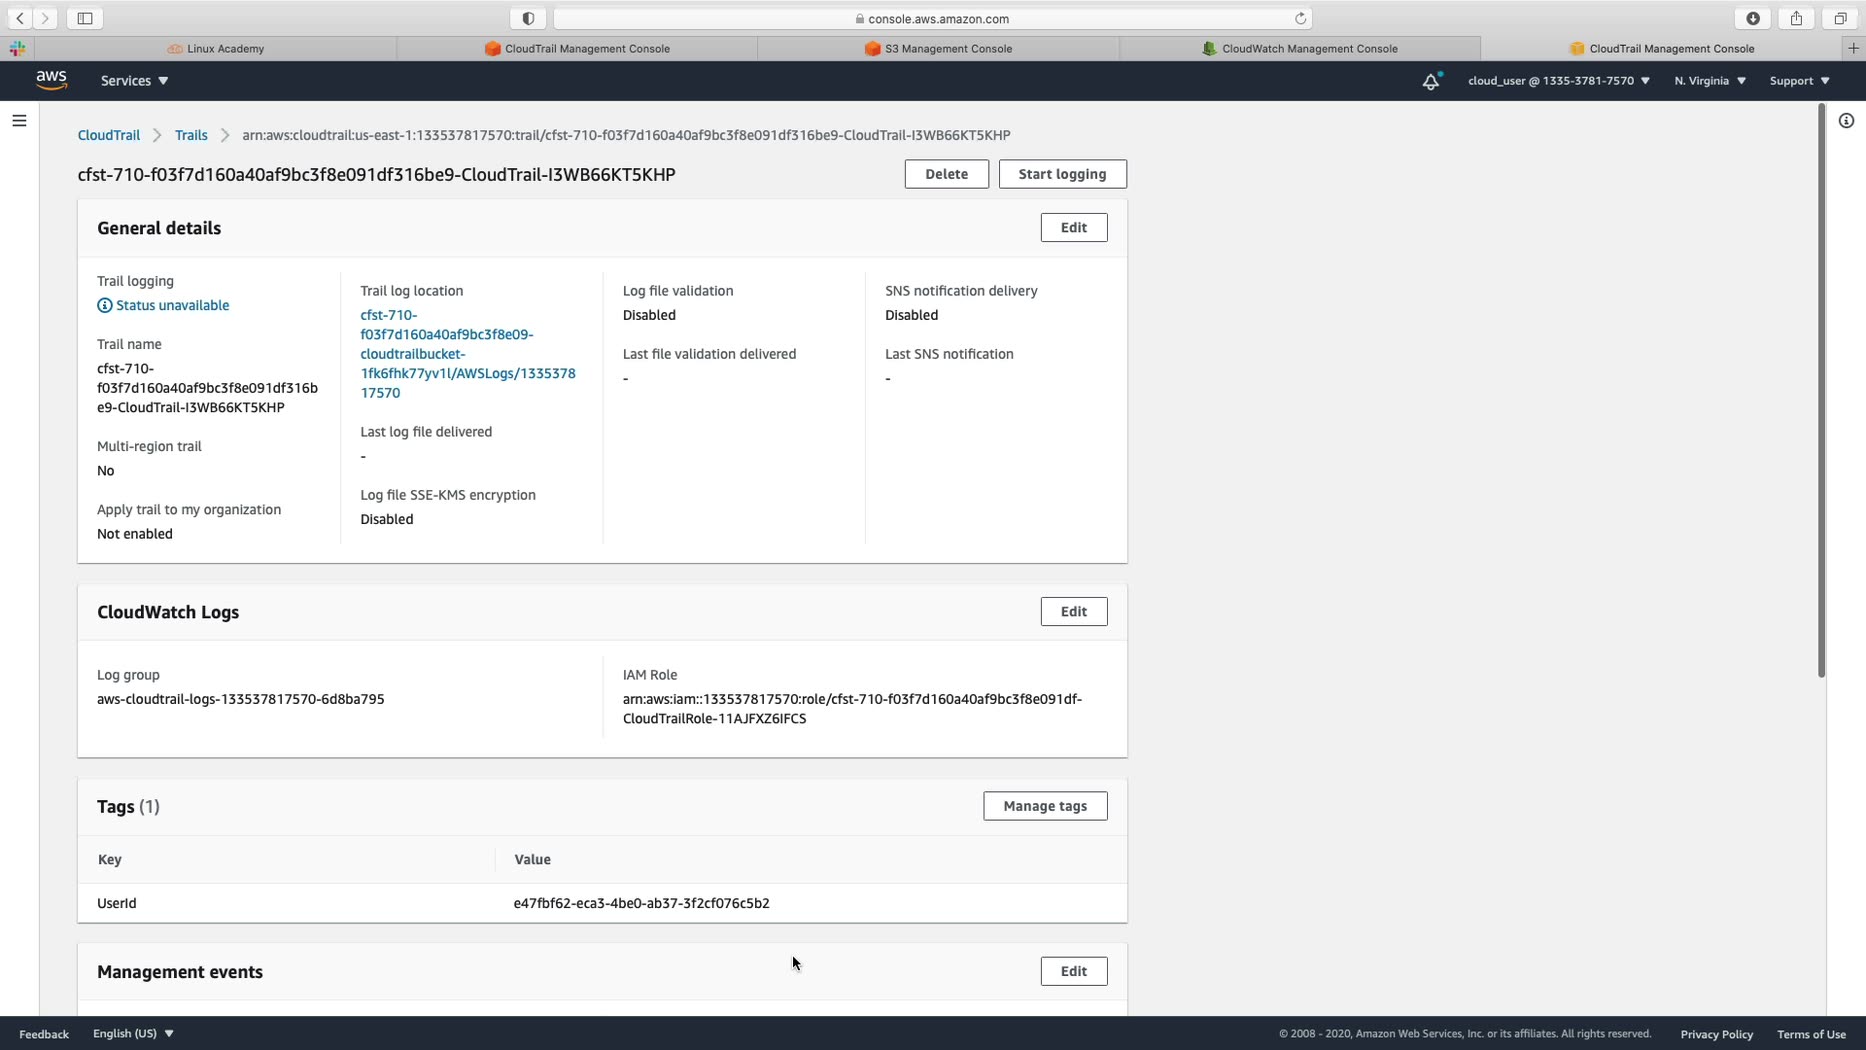1866x1050 pixels.
Task: Reload the page with the refresh icon
Action: [x=1300, y=18]
